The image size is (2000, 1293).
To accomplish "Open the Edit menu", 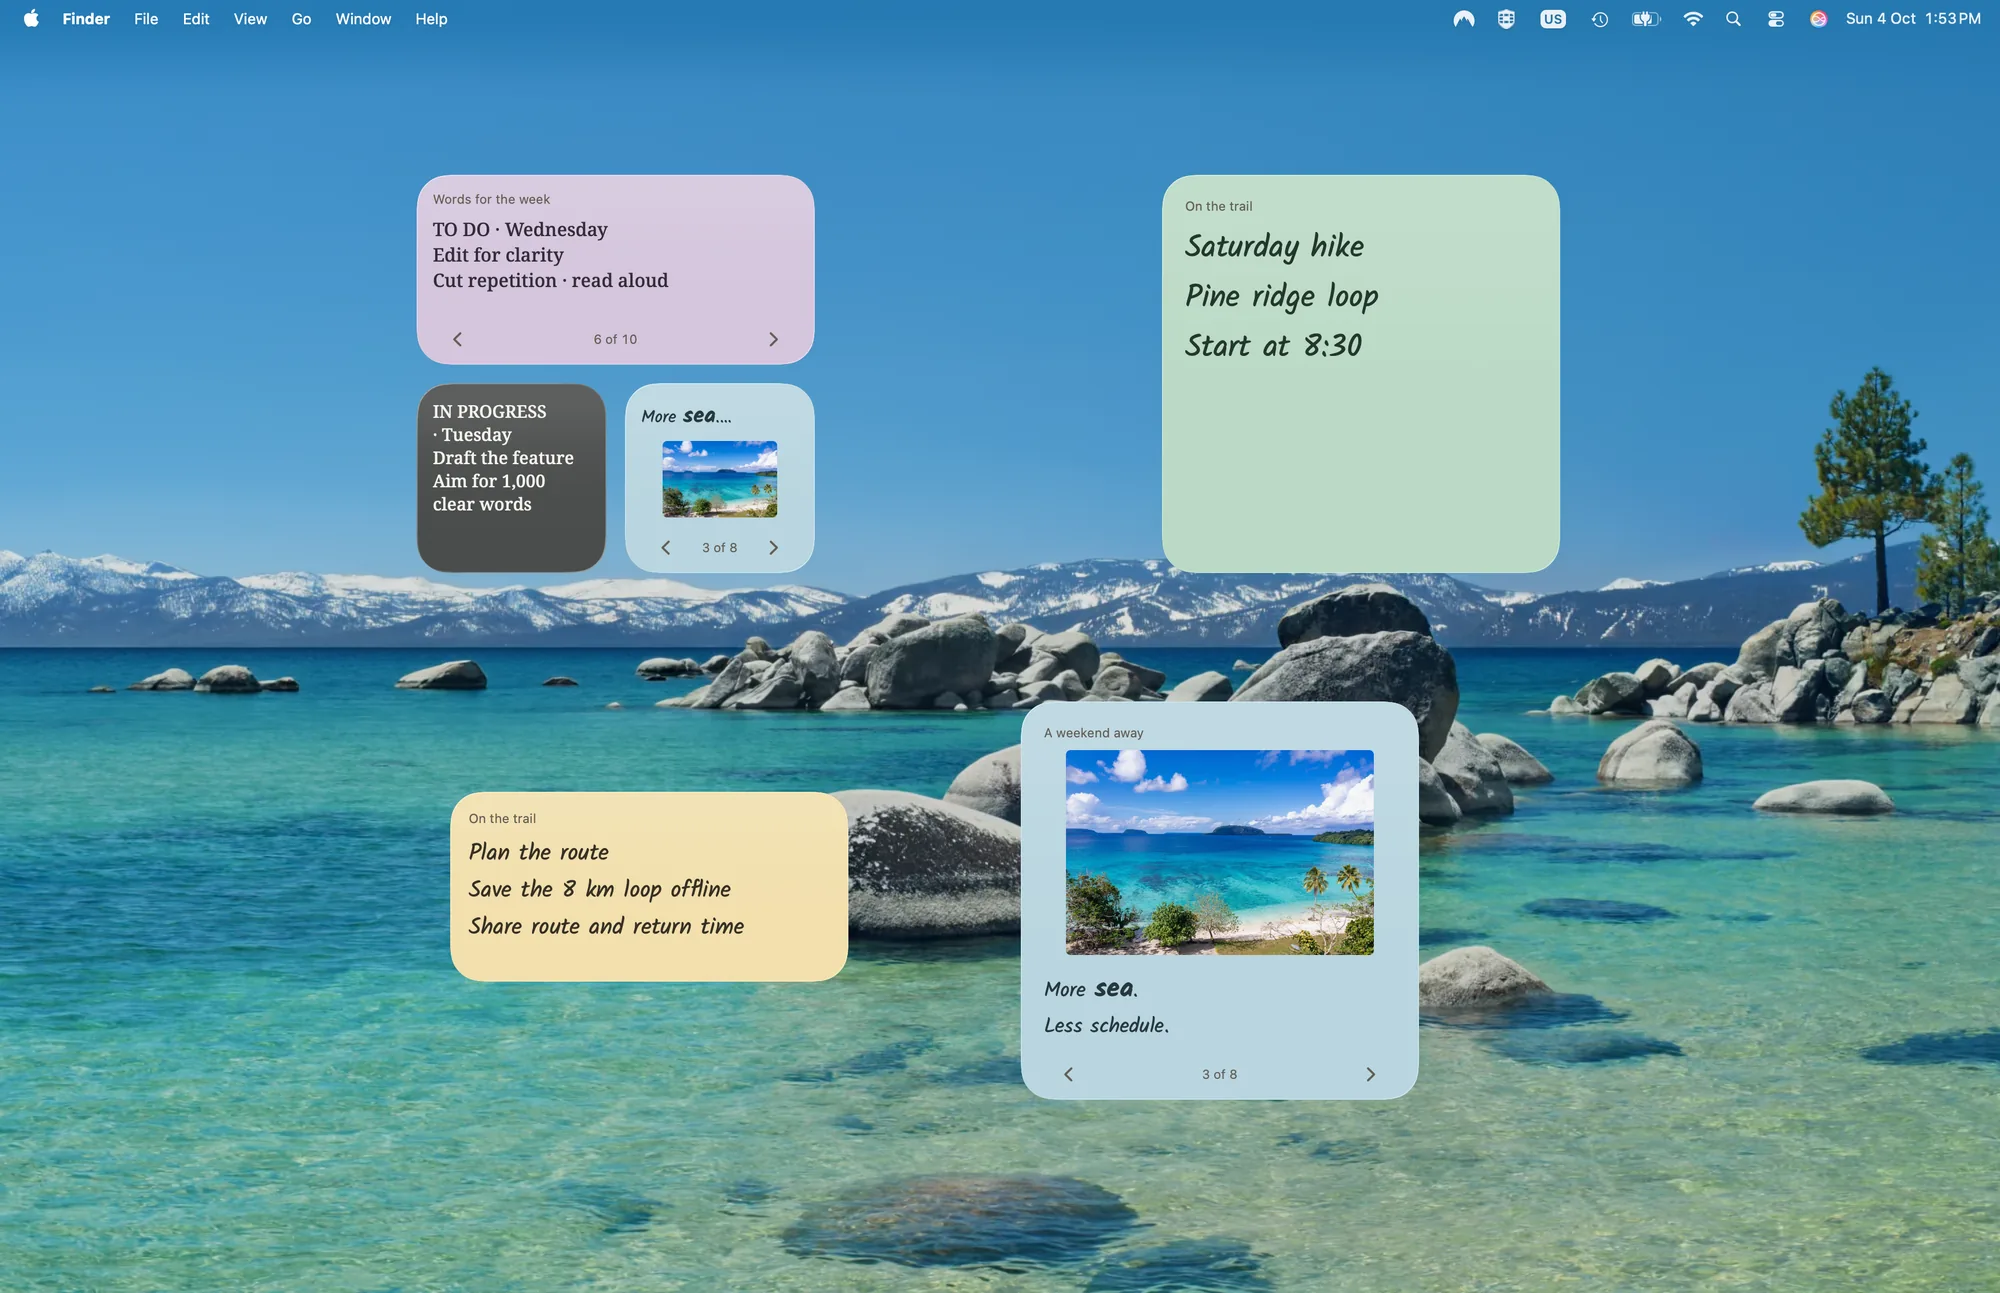I will click(196, 18).
